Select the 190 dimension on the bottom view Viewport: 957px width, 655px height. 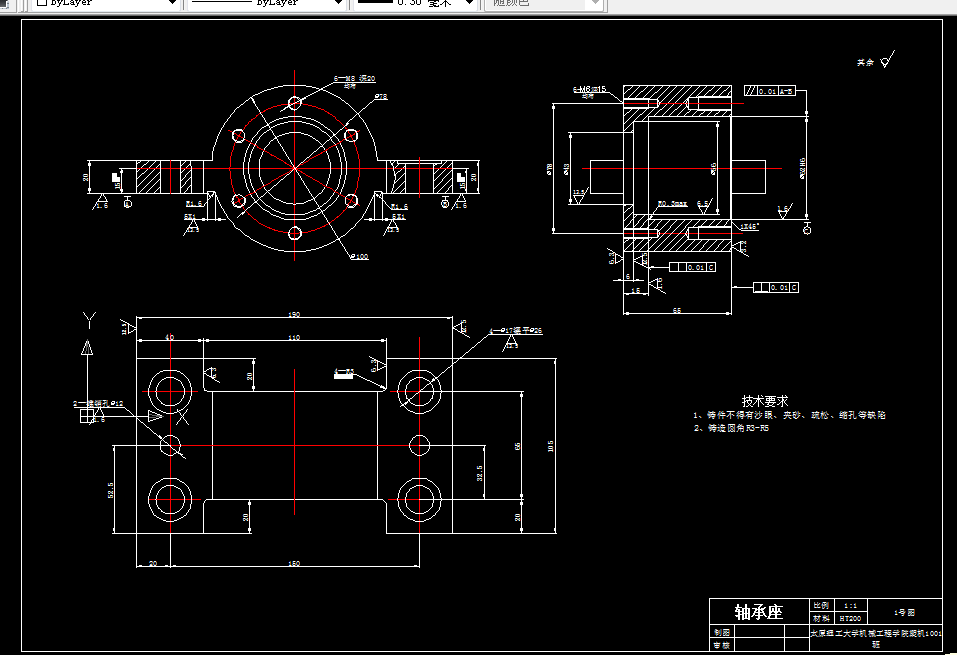point(294,313)
